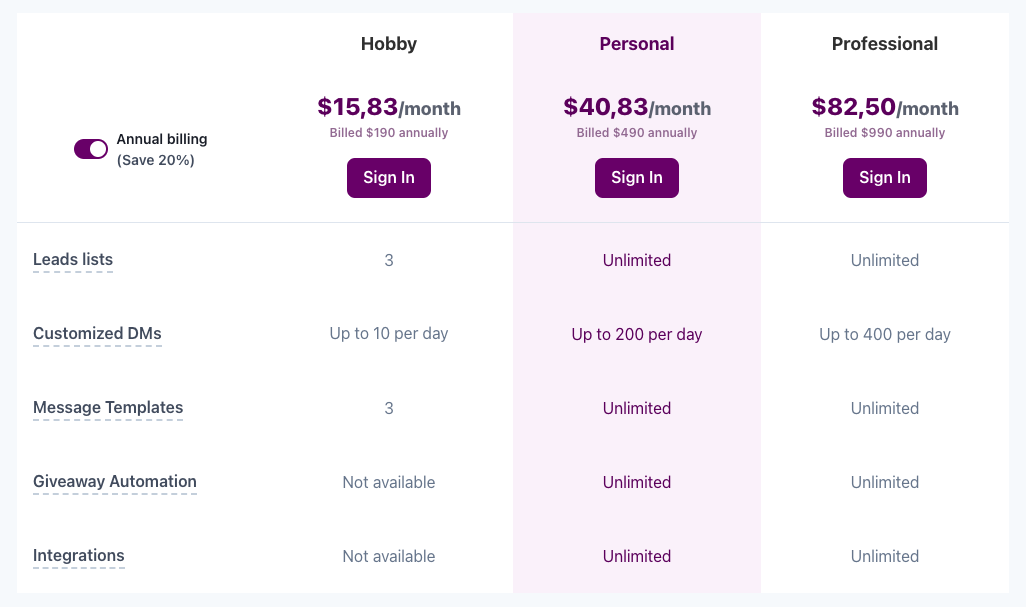Click the 'Annual billing (Save 20%)' label
This screenshot has height=607, width=1026.
coord(162,149)
